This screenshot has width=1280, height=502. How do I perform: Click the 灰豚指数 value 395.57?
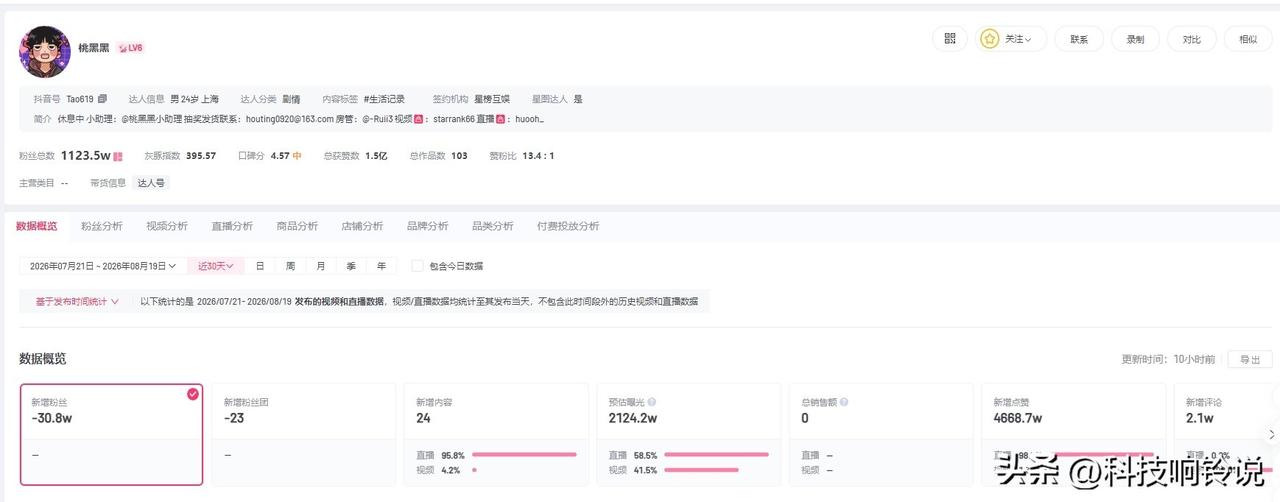201,156
